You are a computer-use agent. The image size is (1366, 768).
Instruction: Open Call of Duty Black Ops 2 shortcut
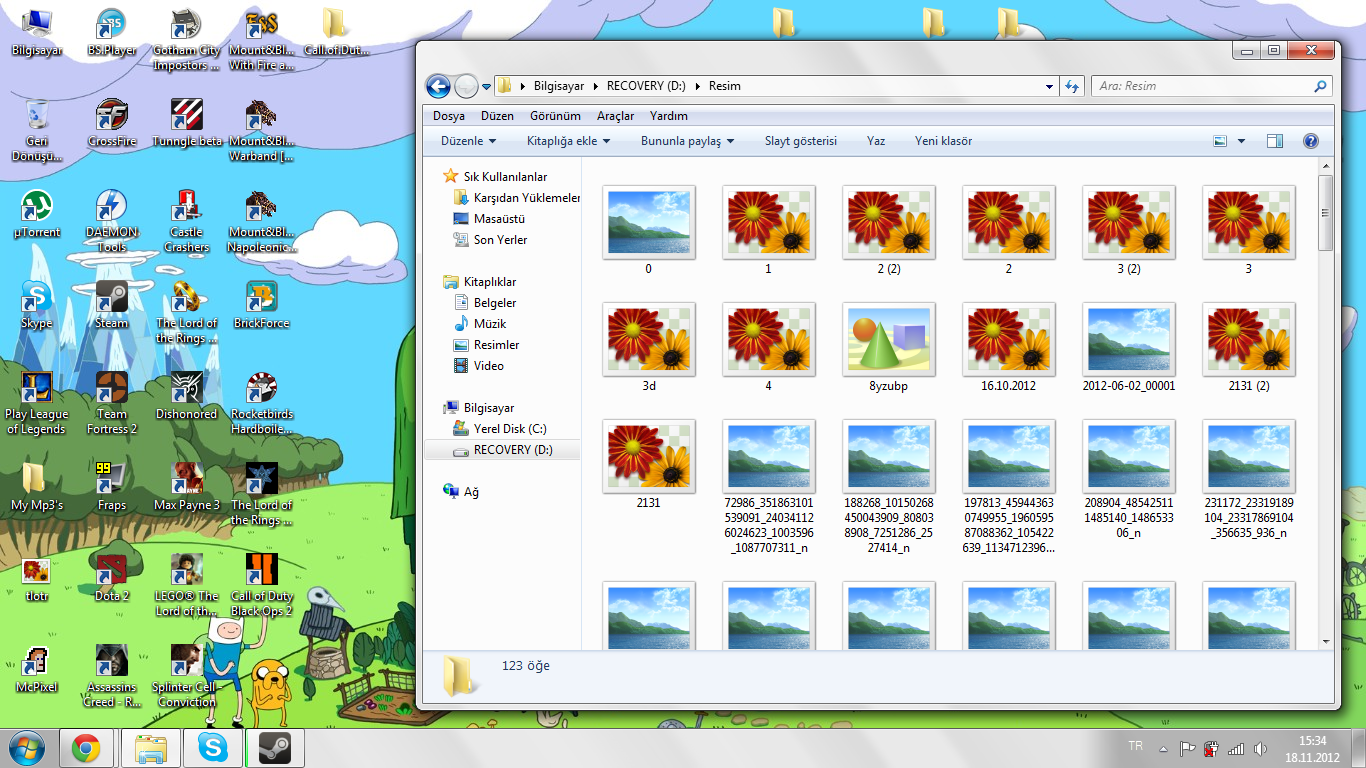[262, 586]
